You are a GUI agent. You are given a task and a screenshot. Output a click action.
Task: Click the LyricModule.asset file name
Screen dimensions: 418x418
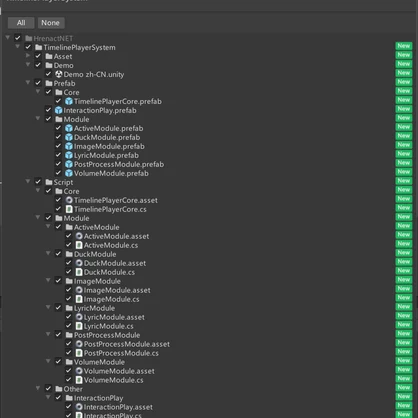pos(114,317)
